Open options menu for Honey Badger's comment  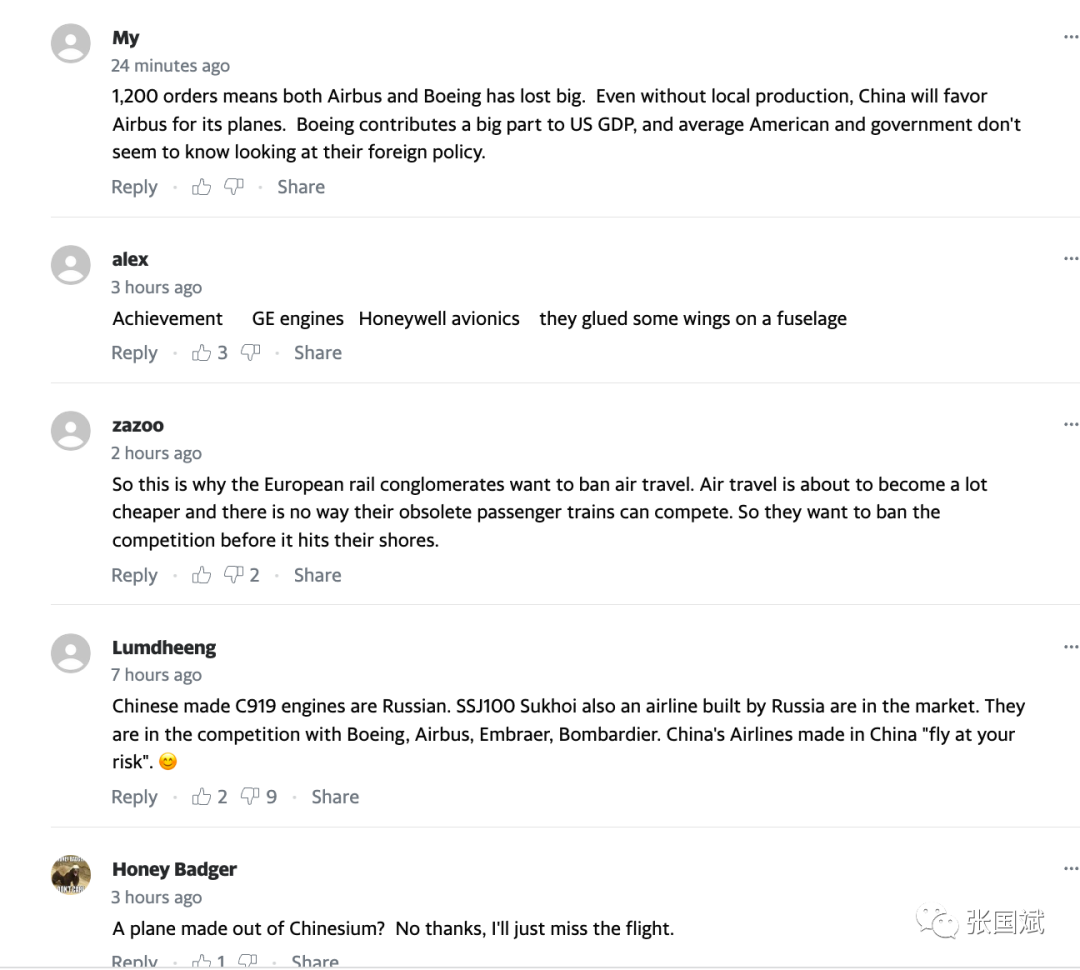coord(1070,869)
